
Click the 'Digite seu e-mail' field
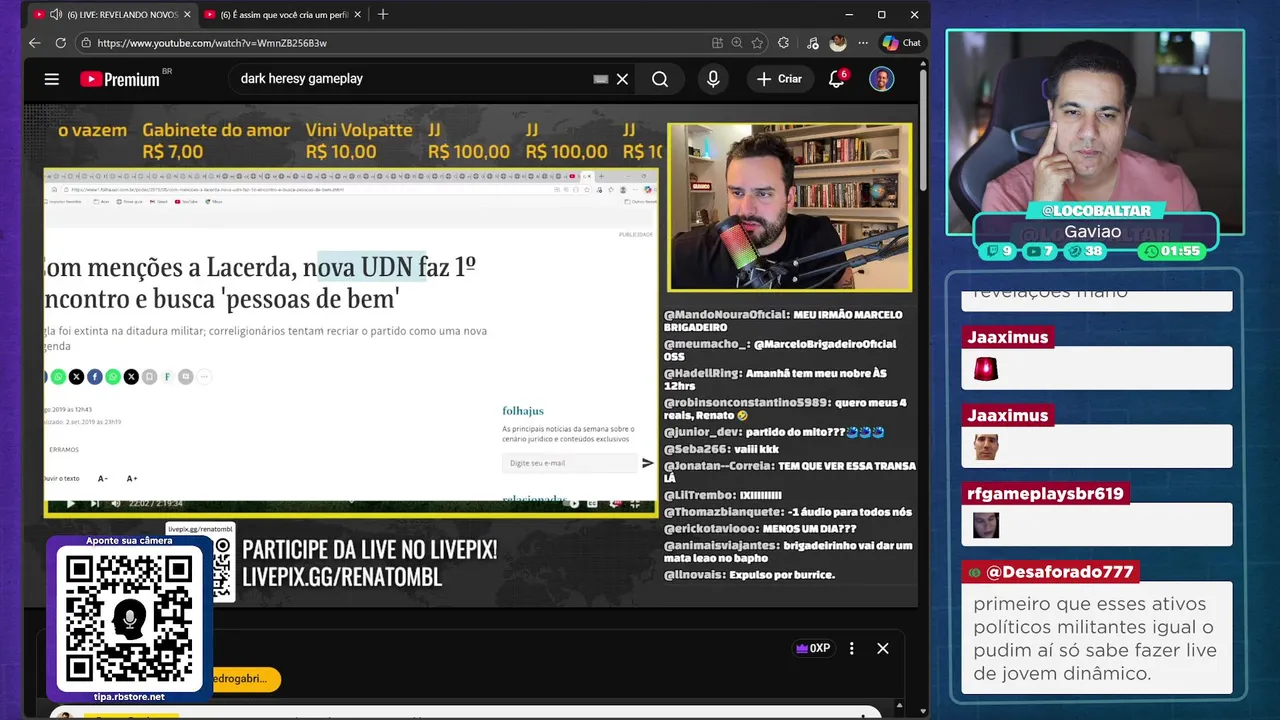tap(570, 463)
